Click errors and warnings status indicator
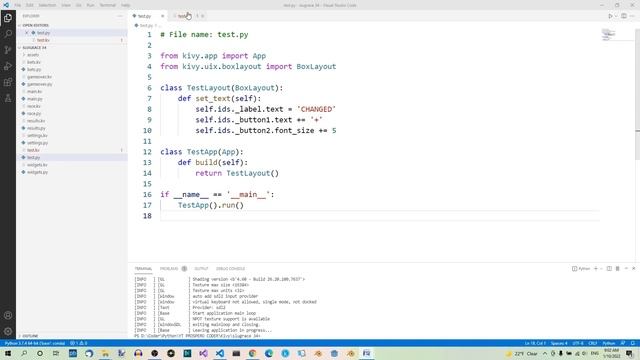The width and height of the screenshot is (640, 360). (78, 343)
